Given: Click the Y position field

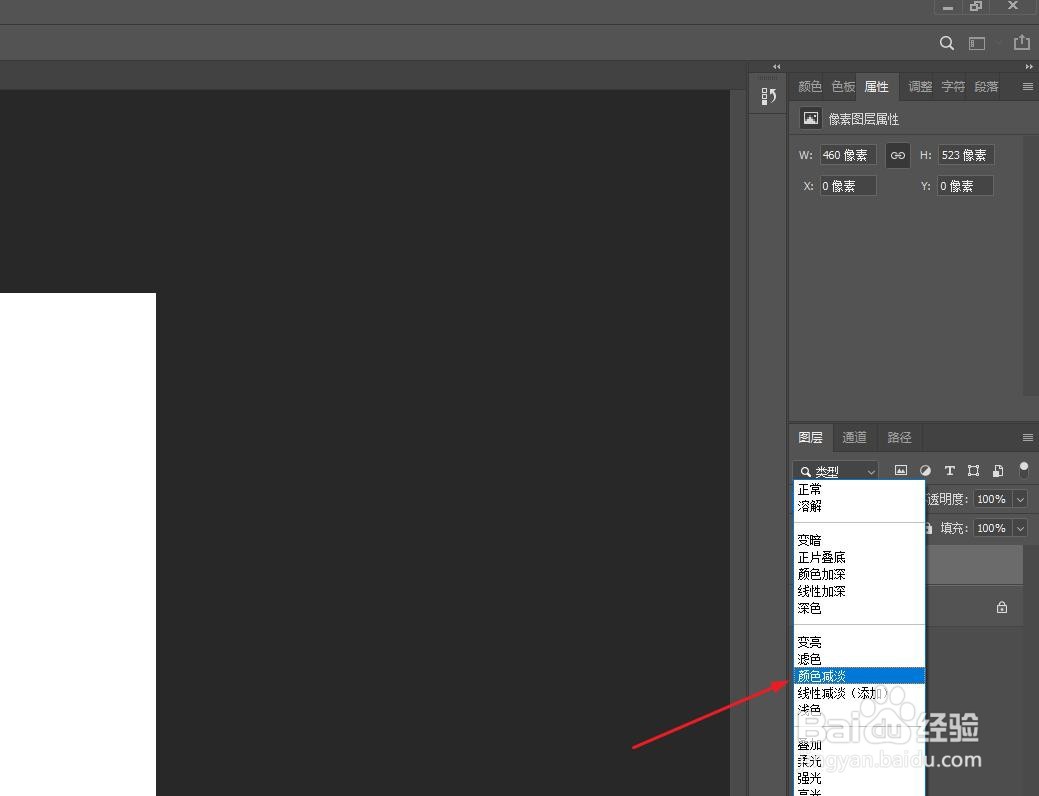Looking at the screenshot, I should tap(965, 186).
